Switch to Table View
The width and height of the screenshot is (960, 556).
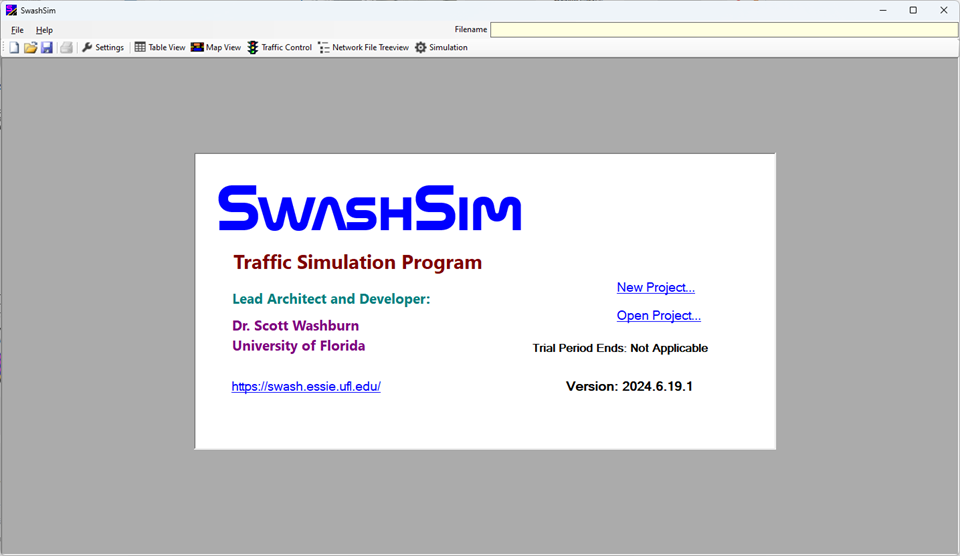(160, 47)
